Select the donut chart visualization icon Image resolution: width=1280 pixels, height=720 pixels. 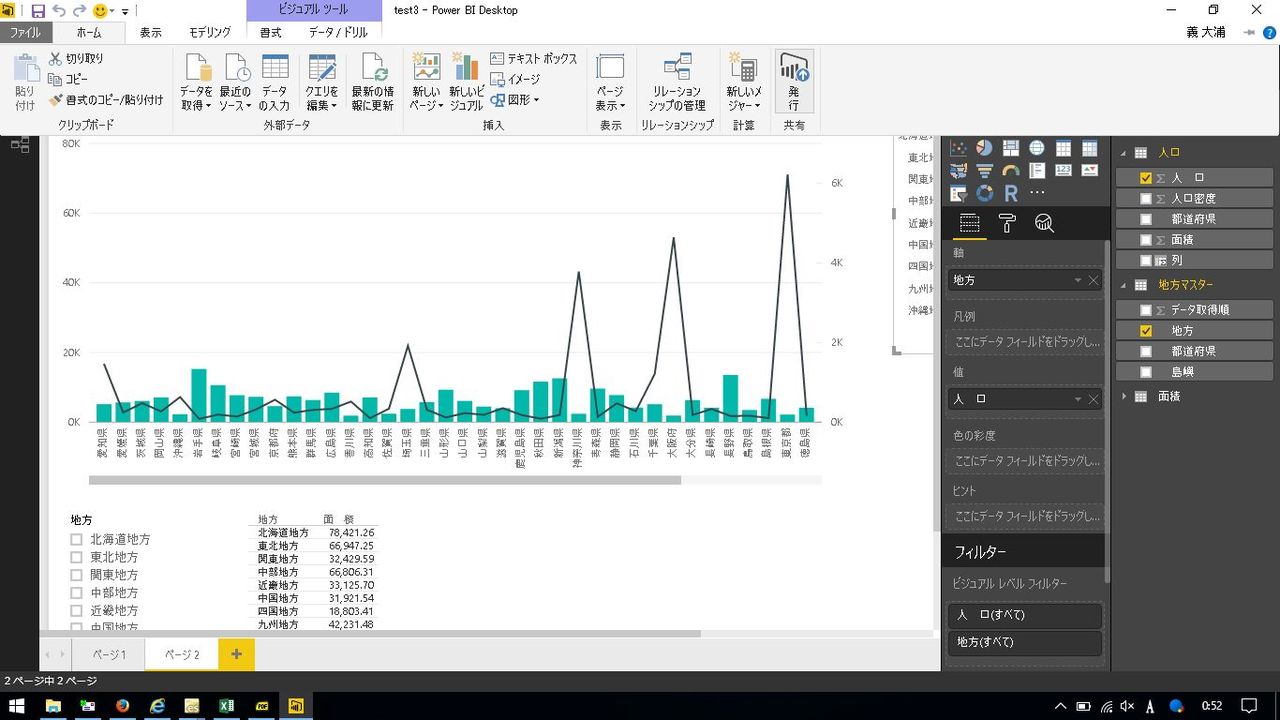984,192
